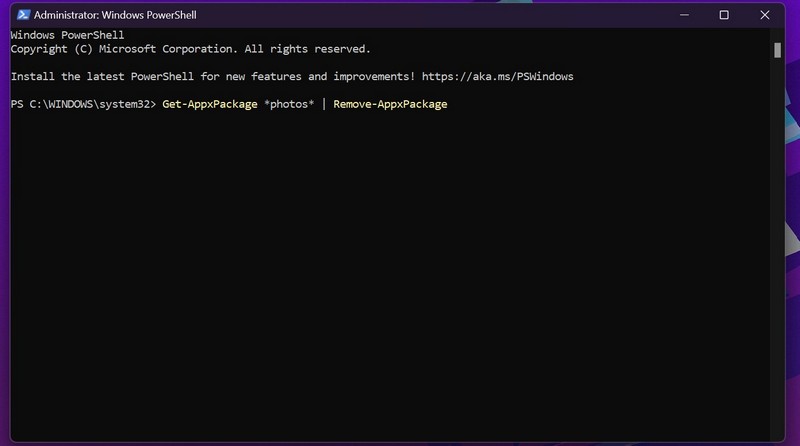Click the "*photos*" argument text

point(289,104)
